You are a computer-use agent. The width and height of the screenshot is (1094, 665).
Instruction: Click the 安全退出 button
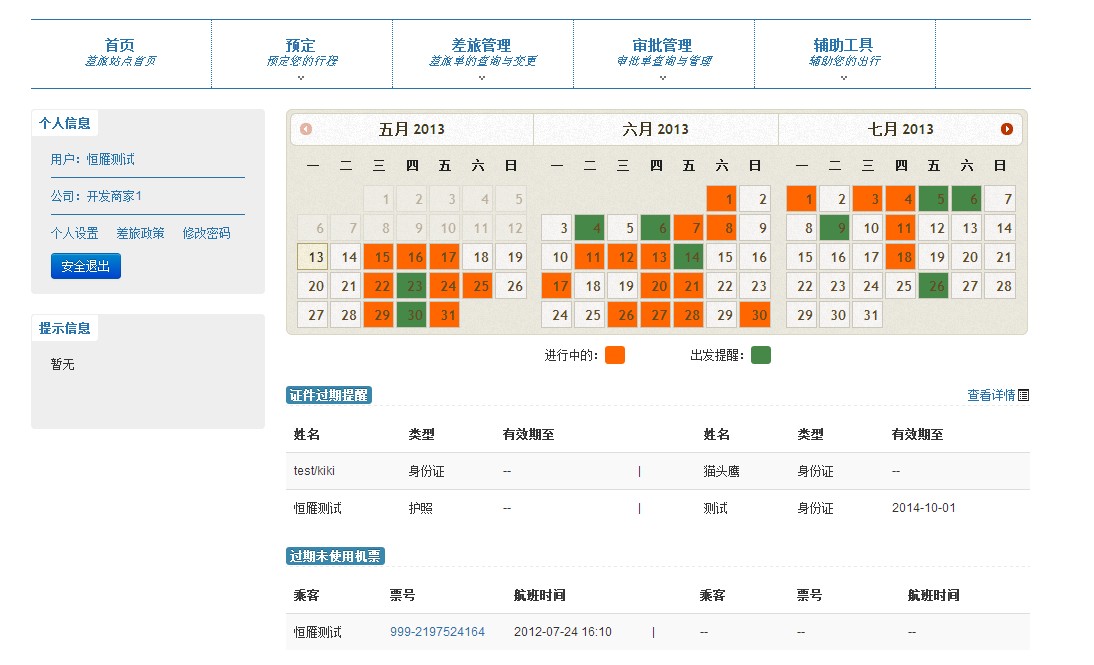click(86, 266)
